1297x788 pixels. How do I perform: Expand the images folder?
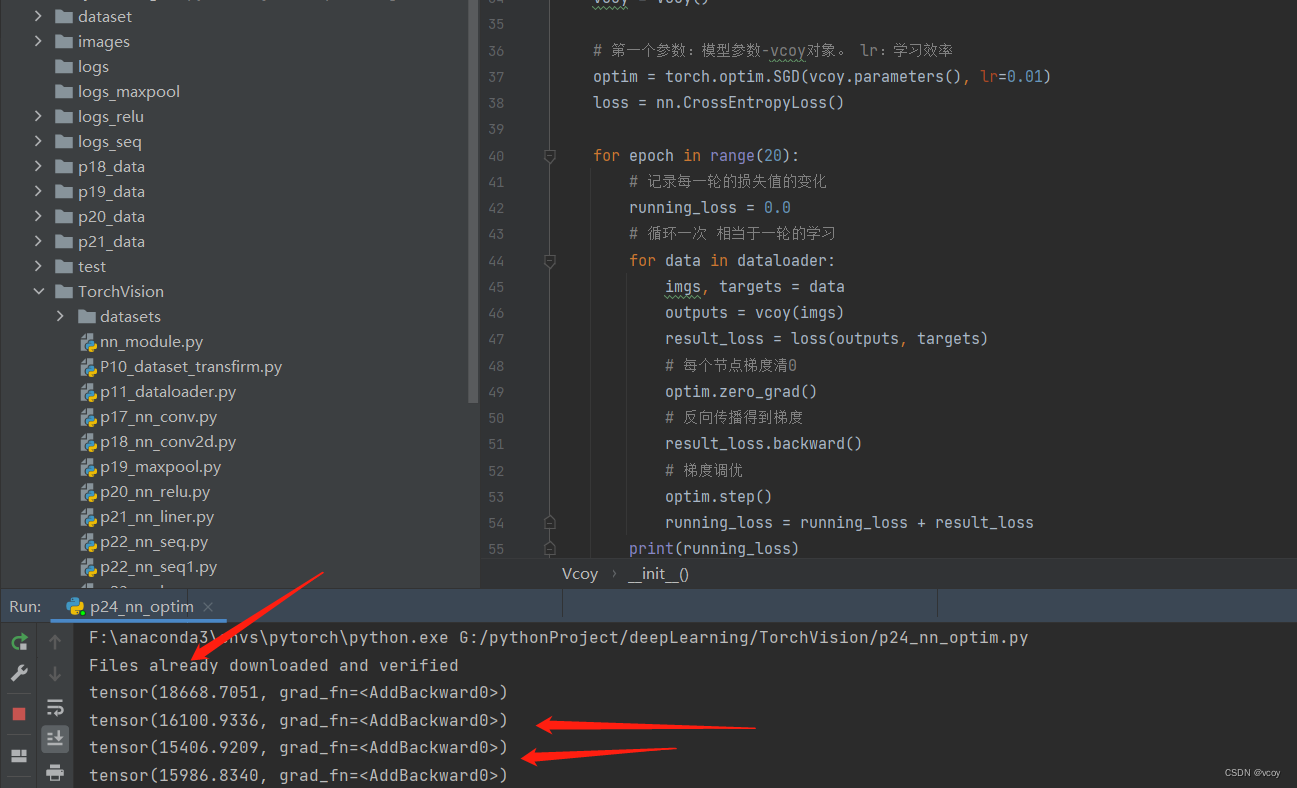(x=38, y=41)
